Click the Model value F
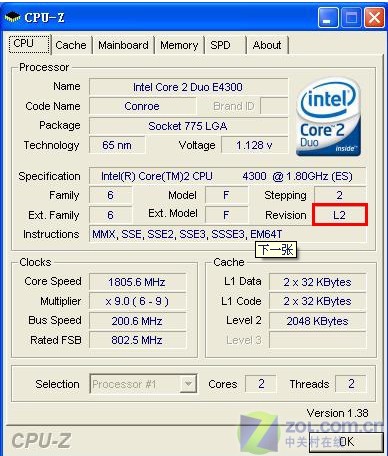388x456 pixels. pyautogui.click(x=226, y=195)
